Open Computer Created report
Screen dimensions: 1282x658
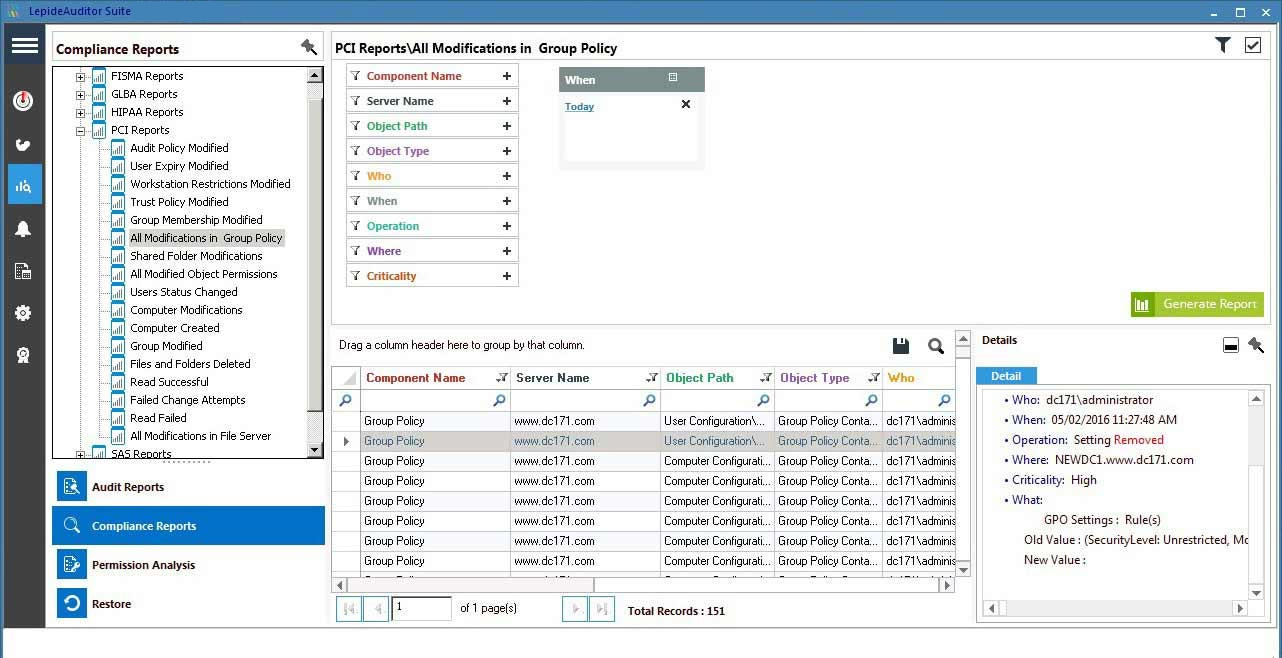point(174,328)
